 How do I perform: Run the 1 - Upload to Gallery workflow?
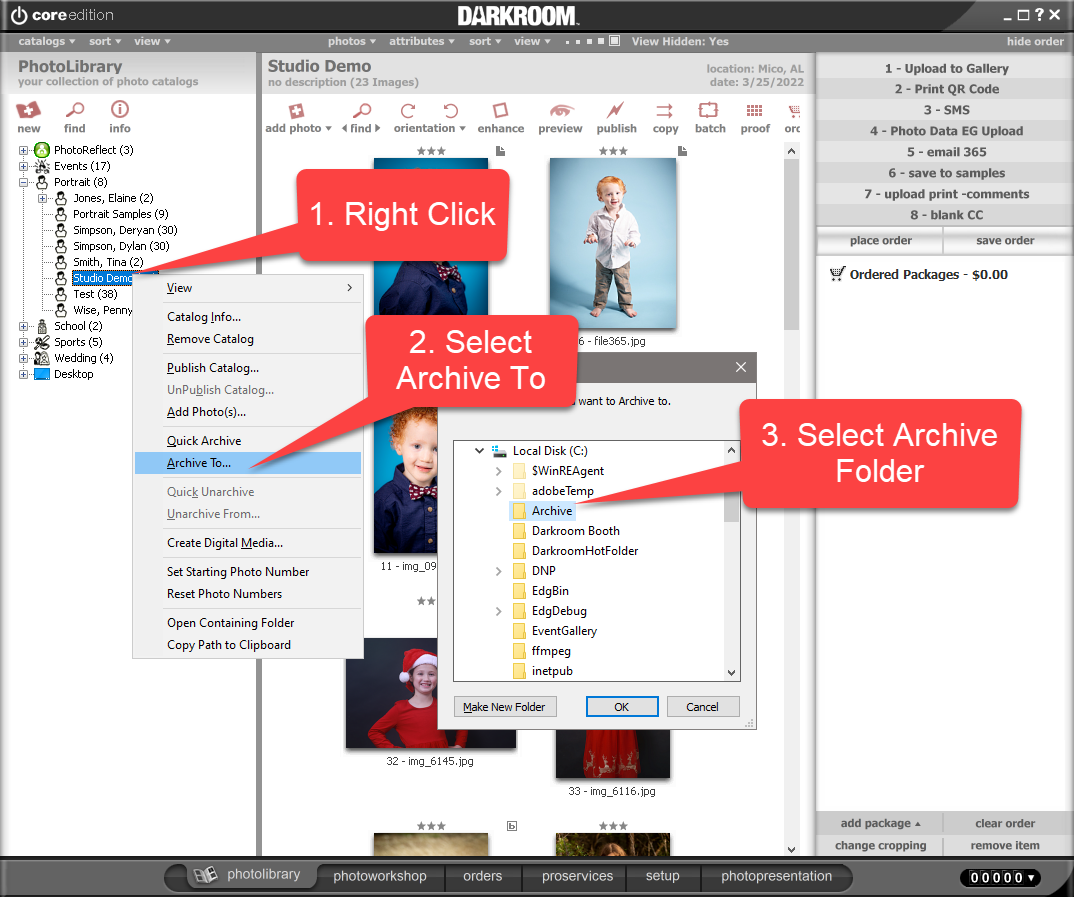[x=946, y=68]
